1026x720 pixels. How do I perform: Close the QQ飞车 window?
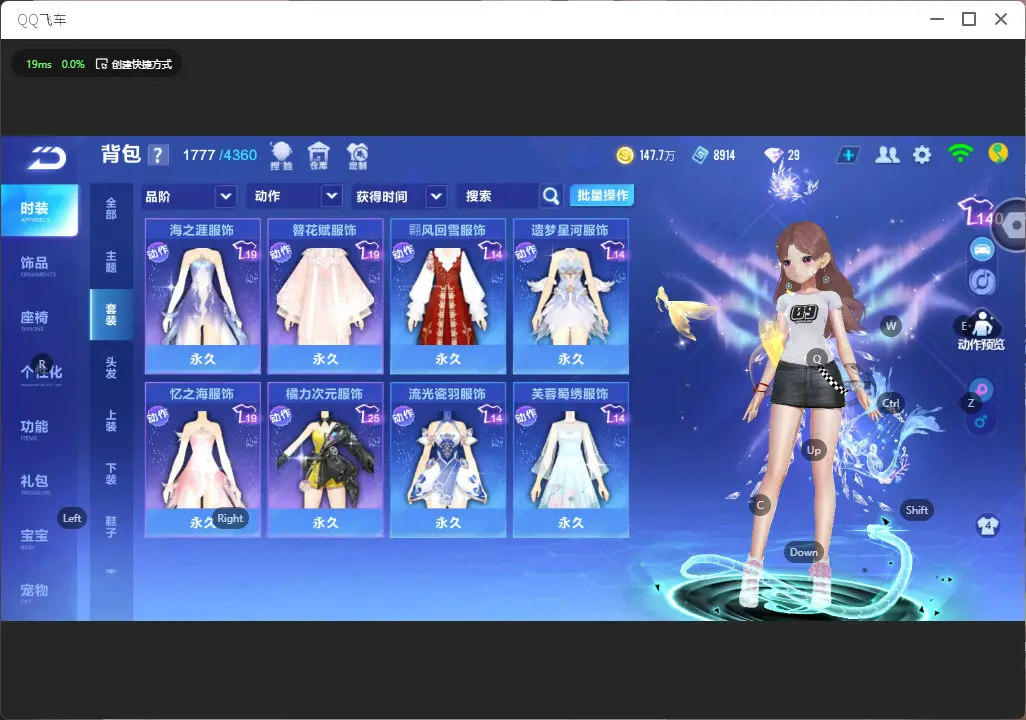click(x=1001, y=20)
